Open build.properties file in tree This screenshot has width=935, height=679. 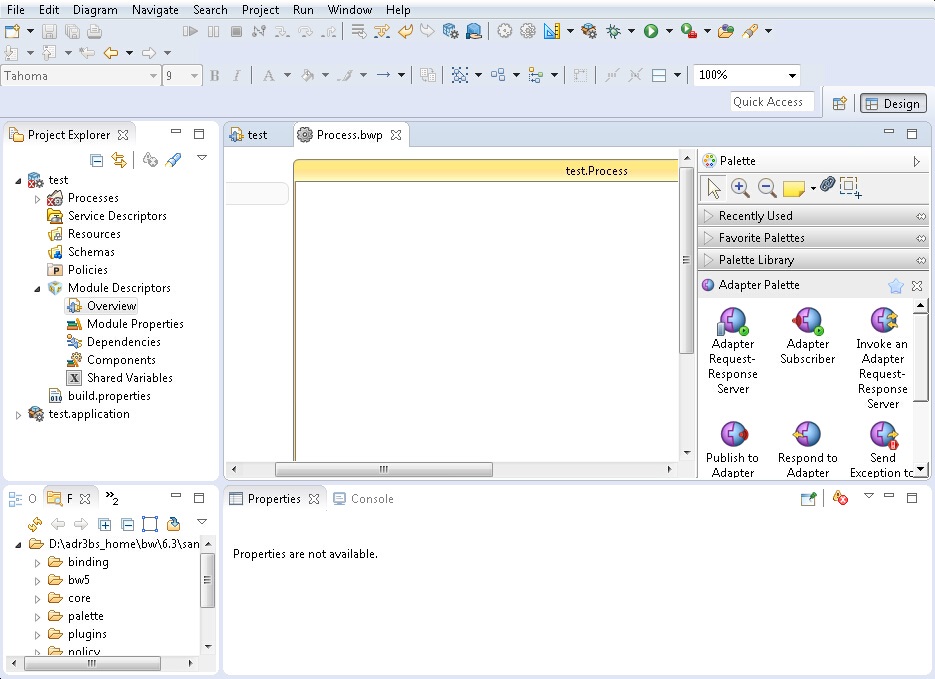(x=108, y=396)
